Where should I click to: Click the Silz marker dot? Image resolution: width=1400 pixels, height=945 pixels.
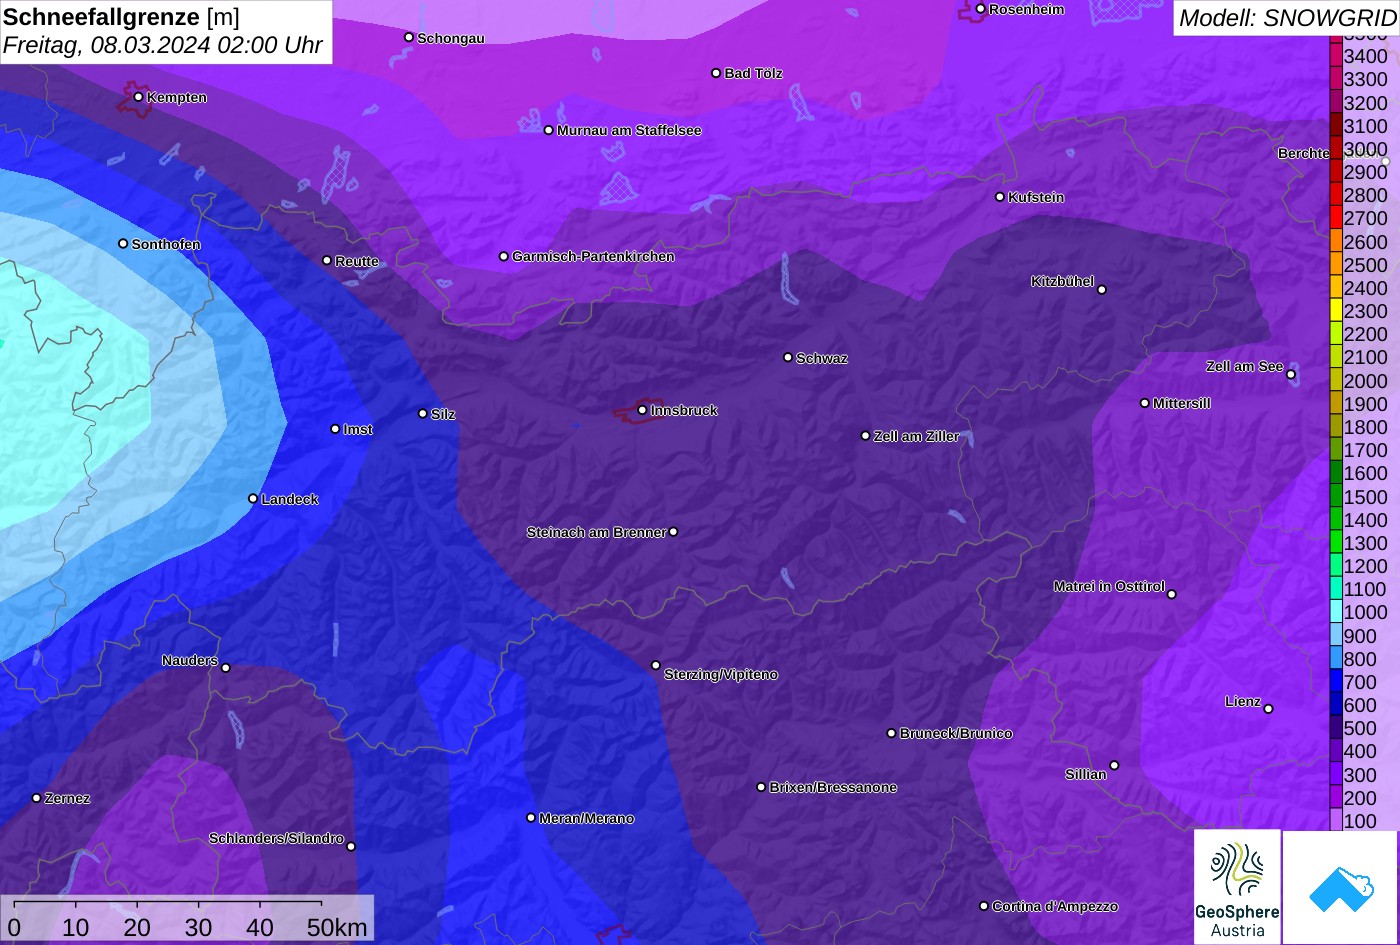pyautogui.click(x=423, y=413)
